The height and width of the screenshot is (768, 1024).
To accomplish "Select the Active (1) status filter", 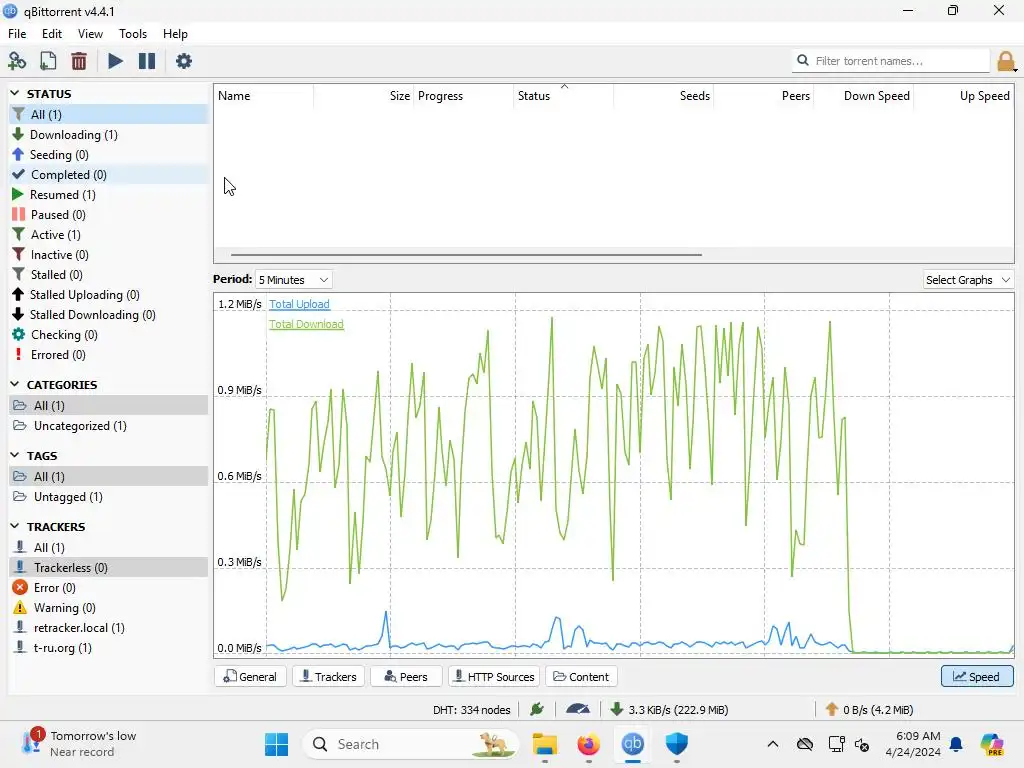I will click(x=108, y=234).
